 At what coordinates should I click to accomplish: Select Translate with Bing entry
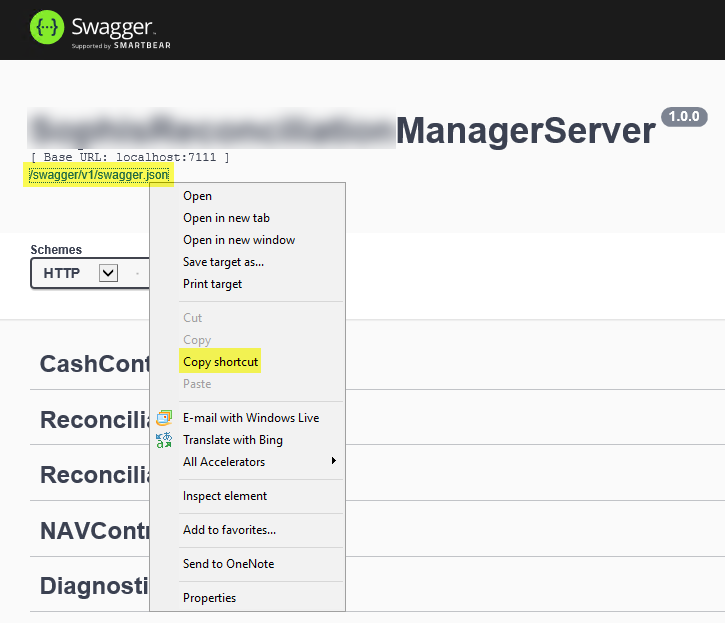pos(233,440)
